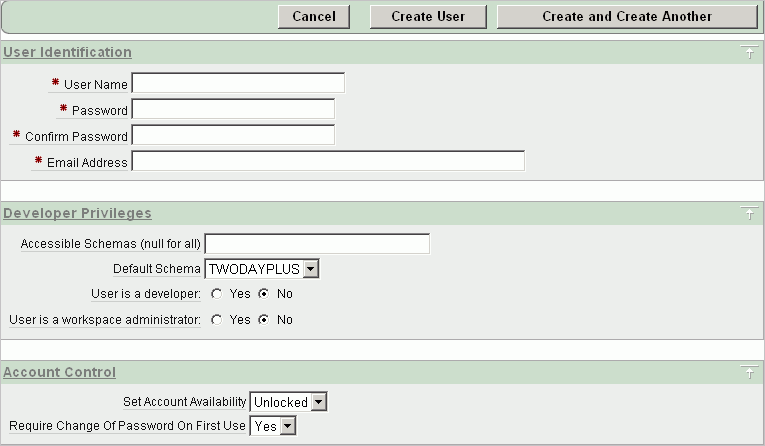Click top arrow icon in Developer Privileges header
The height and width of the screenshot is (446, 765).
[x=749, y=214]
